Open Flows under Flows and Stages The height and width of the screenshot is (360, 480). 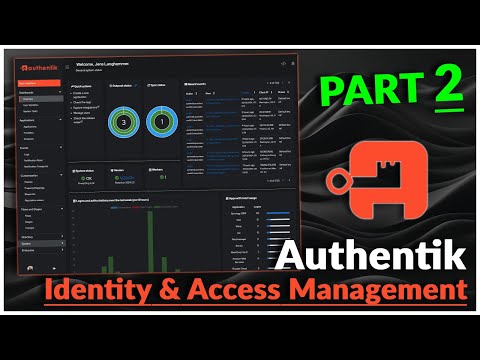[28, 216]
